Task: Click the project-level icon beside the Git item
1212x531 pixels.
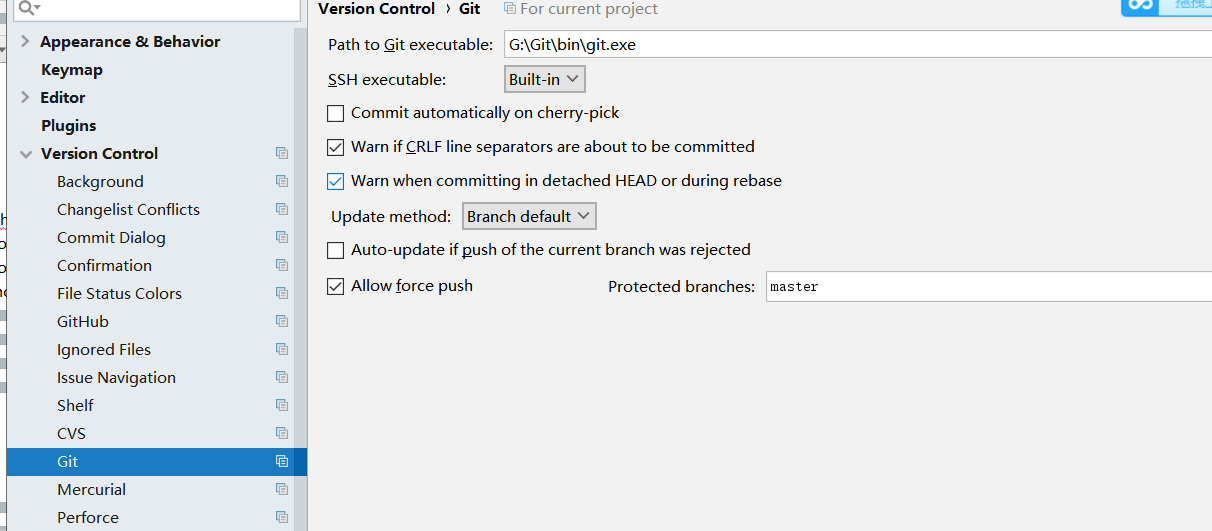Action: [x=282, y=461]
